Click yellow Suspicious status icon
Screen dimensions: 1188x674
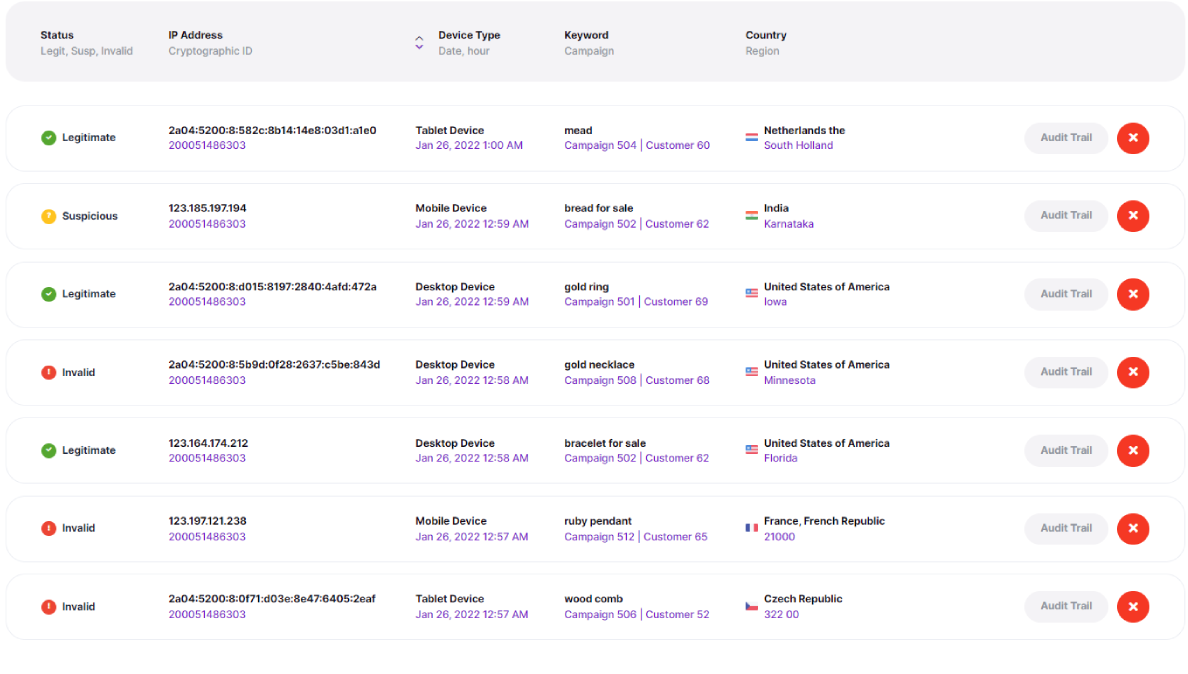[48, 216]
